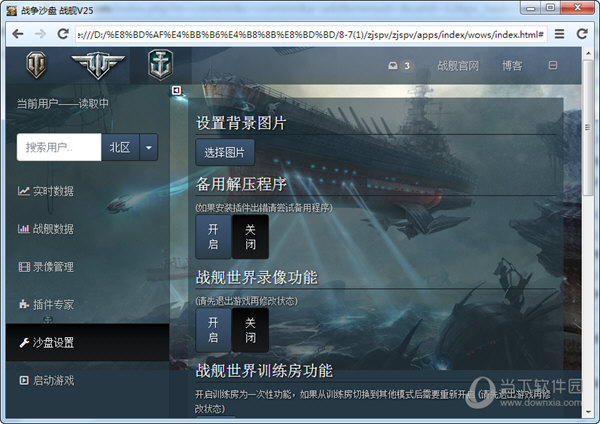Open the World of Warships anchor logo tab
600x424 pixels.
[x=160, y=65]
